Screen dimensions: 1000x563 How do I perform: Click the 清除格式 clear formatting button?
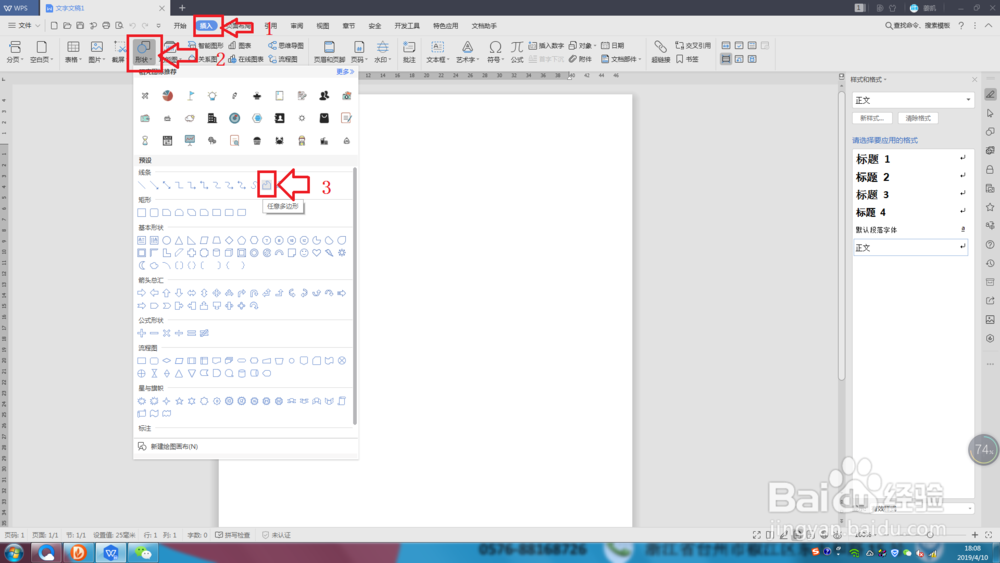point(918,118)
